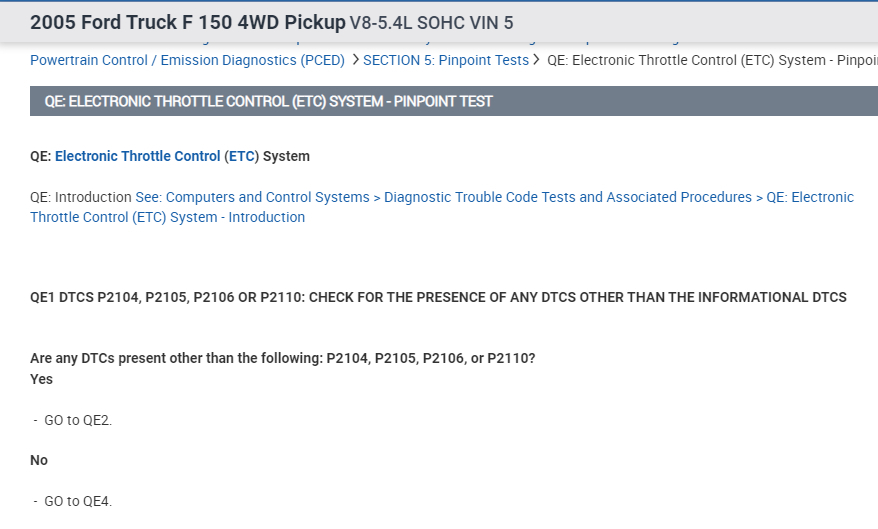Click the V8-5.4L SOHC VIN 5 engine label

pos(431,22)
